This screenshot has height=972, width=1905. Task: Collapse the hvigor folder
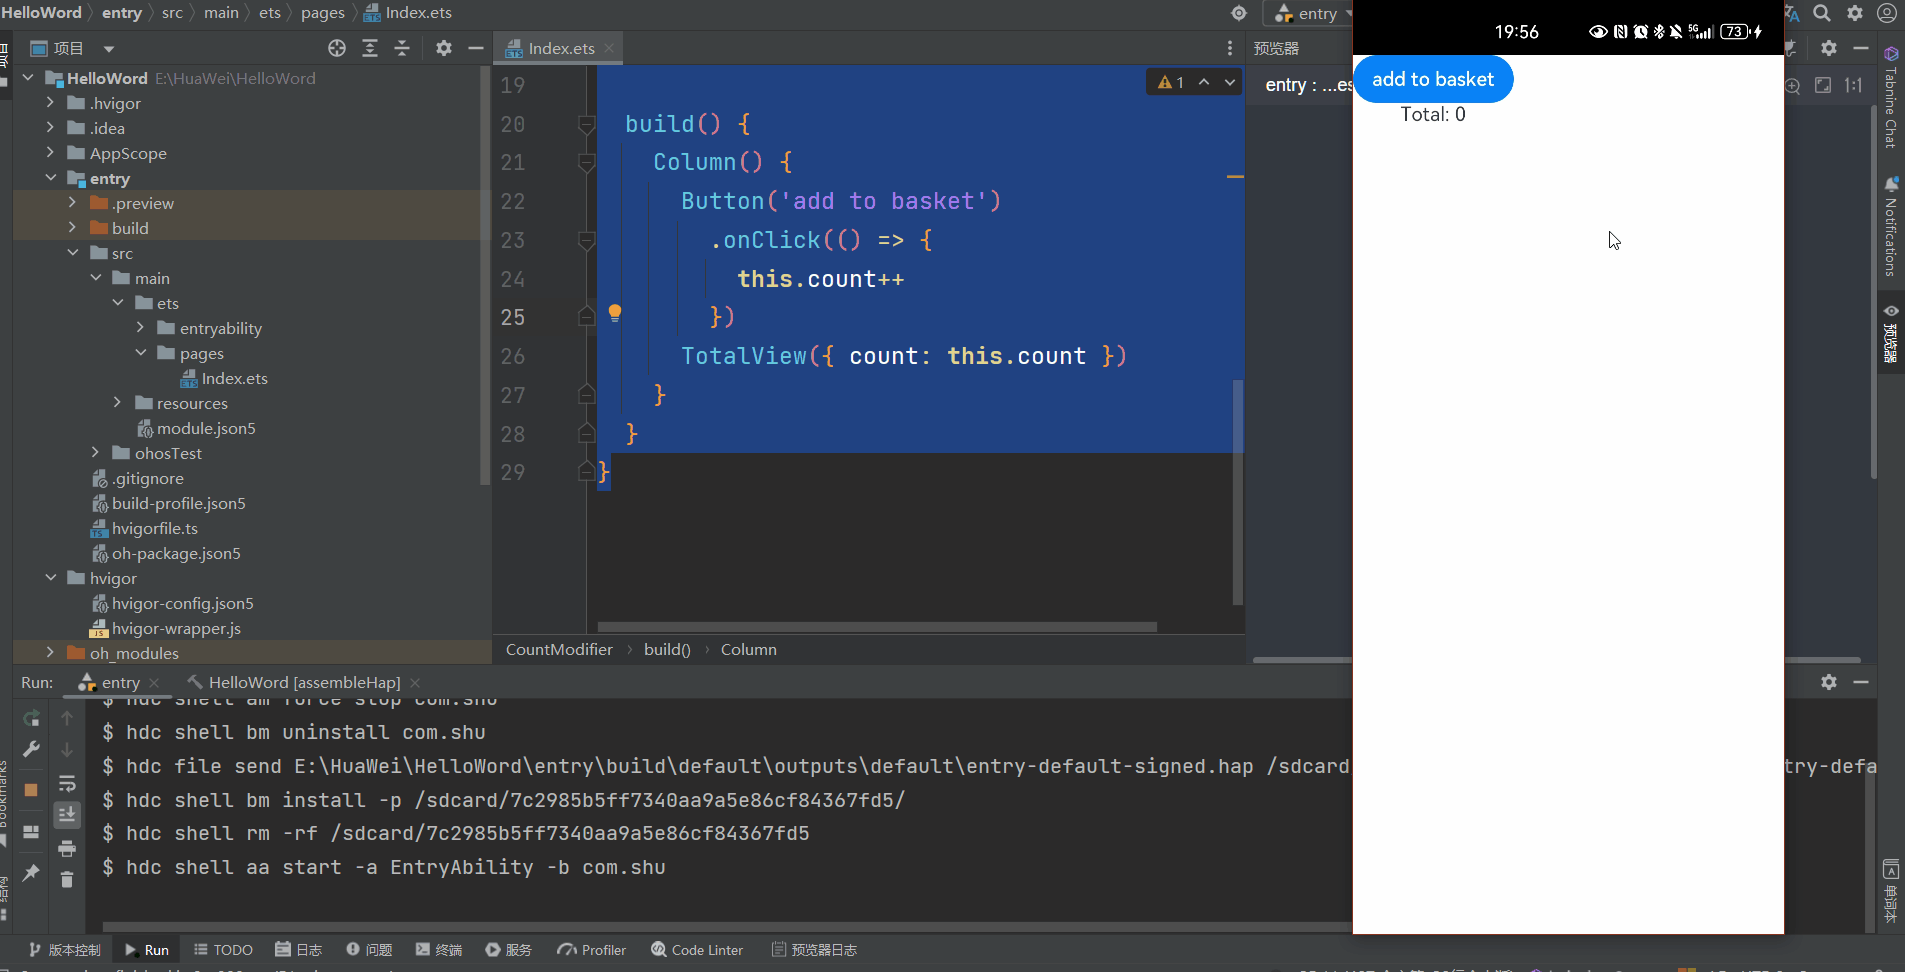(x=50, y=577)
